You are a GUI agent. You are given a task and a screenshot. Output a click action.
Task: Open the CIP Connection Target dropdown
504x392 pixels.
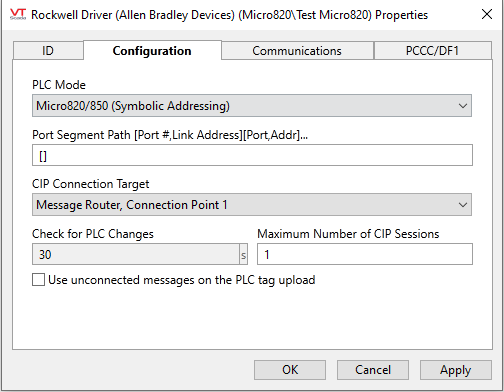[252, 205]
